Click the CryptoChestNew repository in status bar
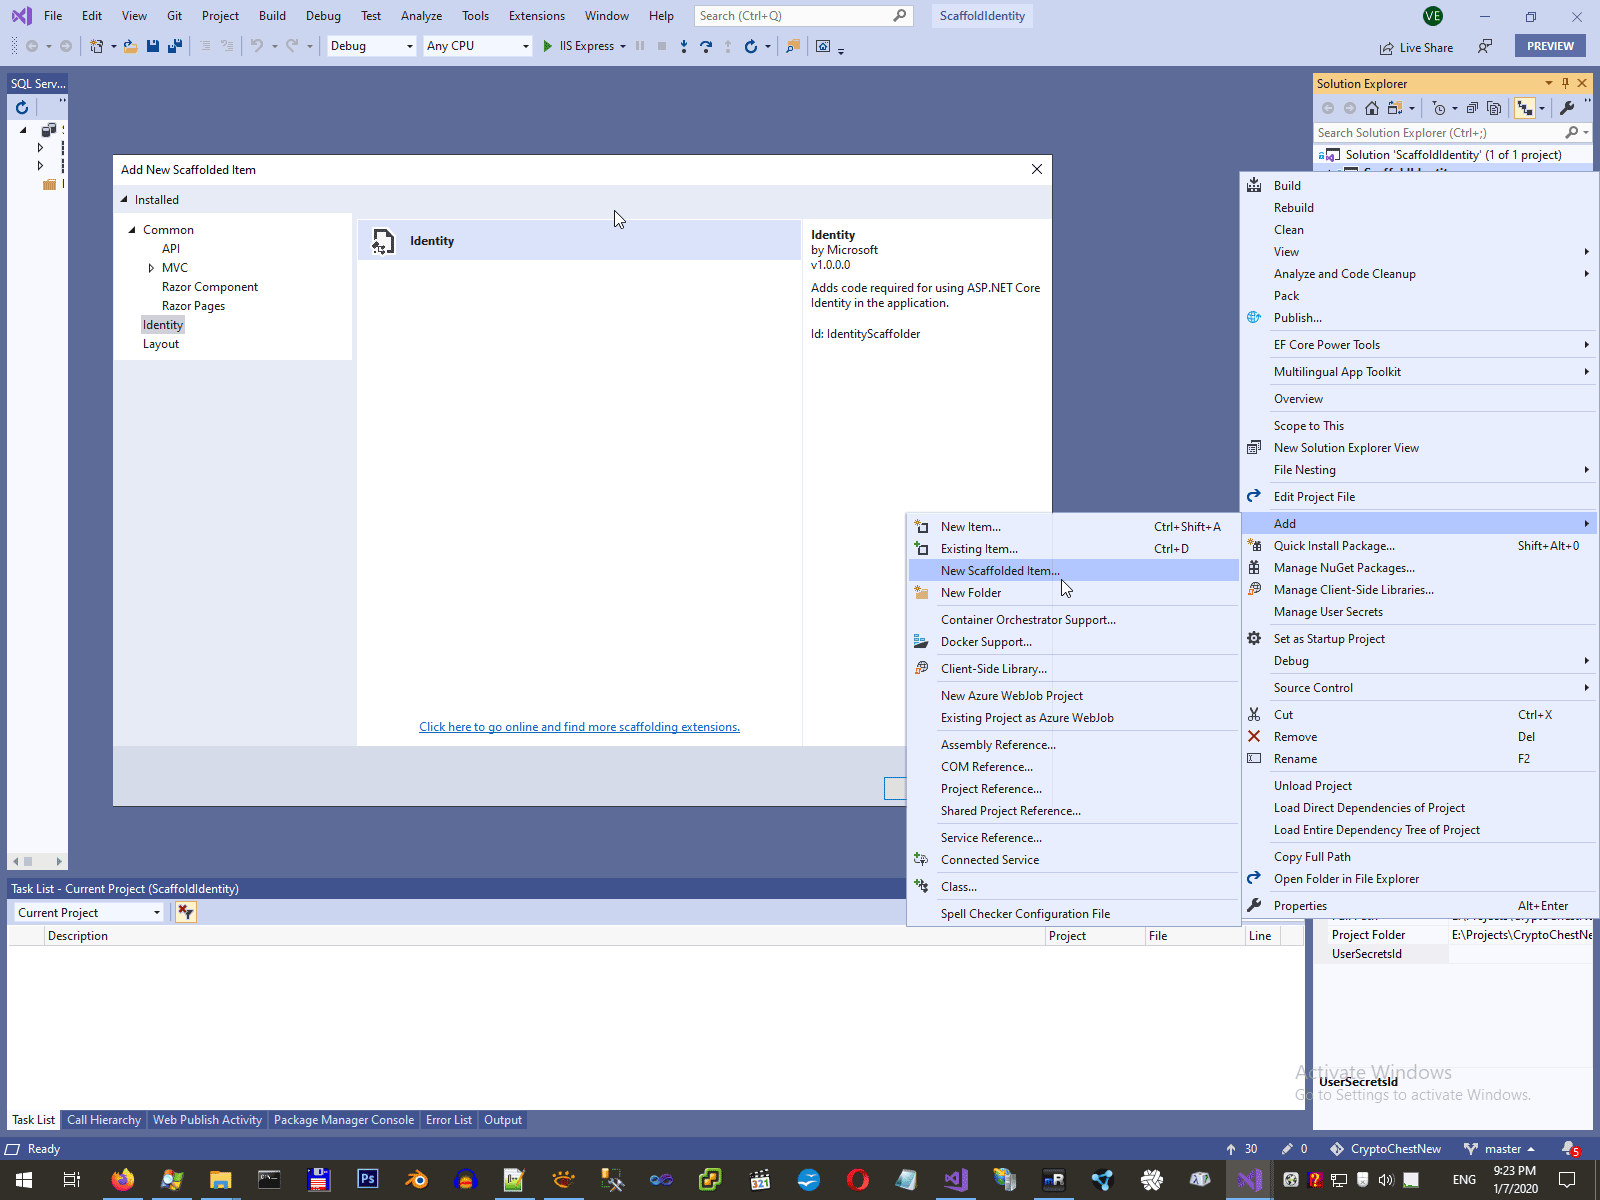1600x1200 pixels. click(1385, 1149)
